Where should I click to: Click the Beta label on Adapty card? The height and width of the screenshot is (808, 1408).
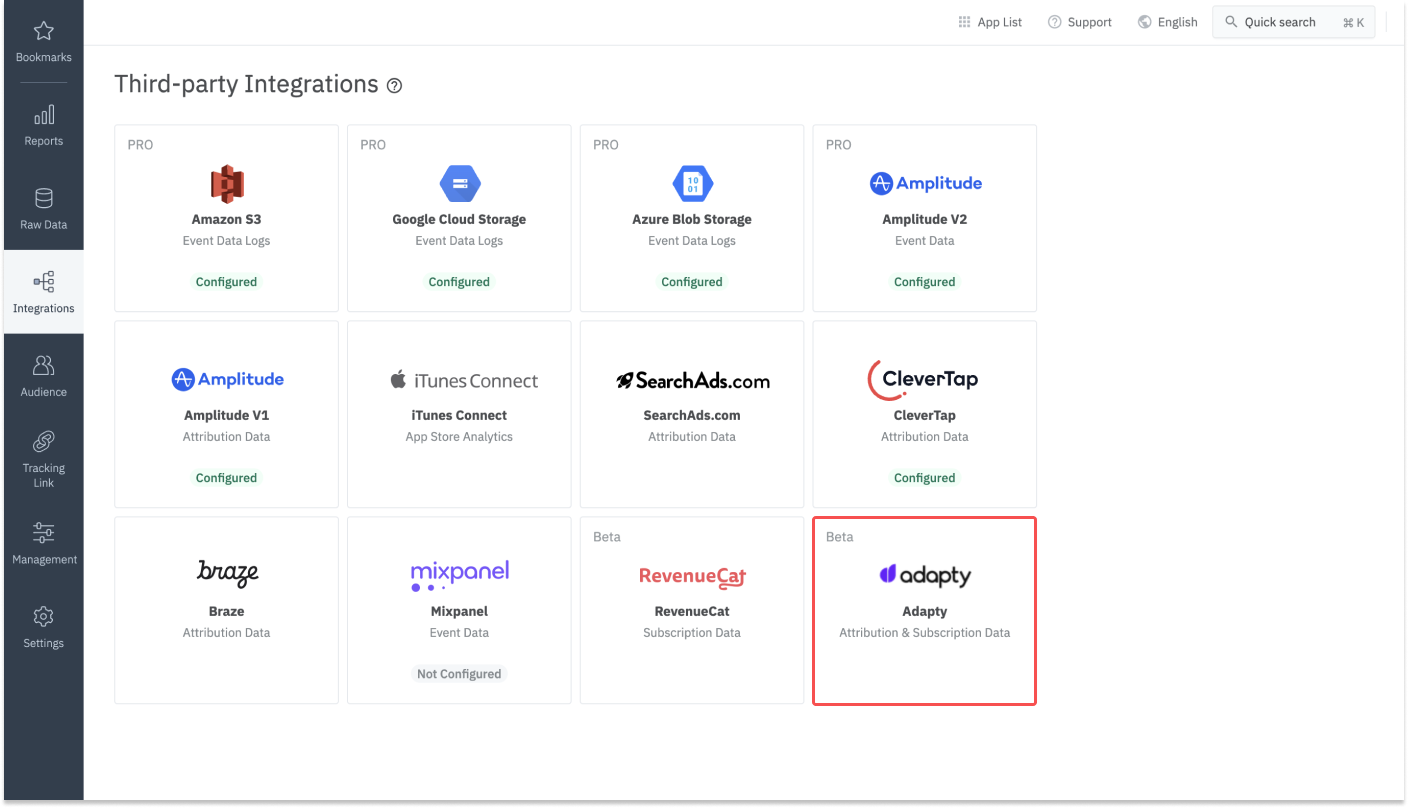point(840,537)
